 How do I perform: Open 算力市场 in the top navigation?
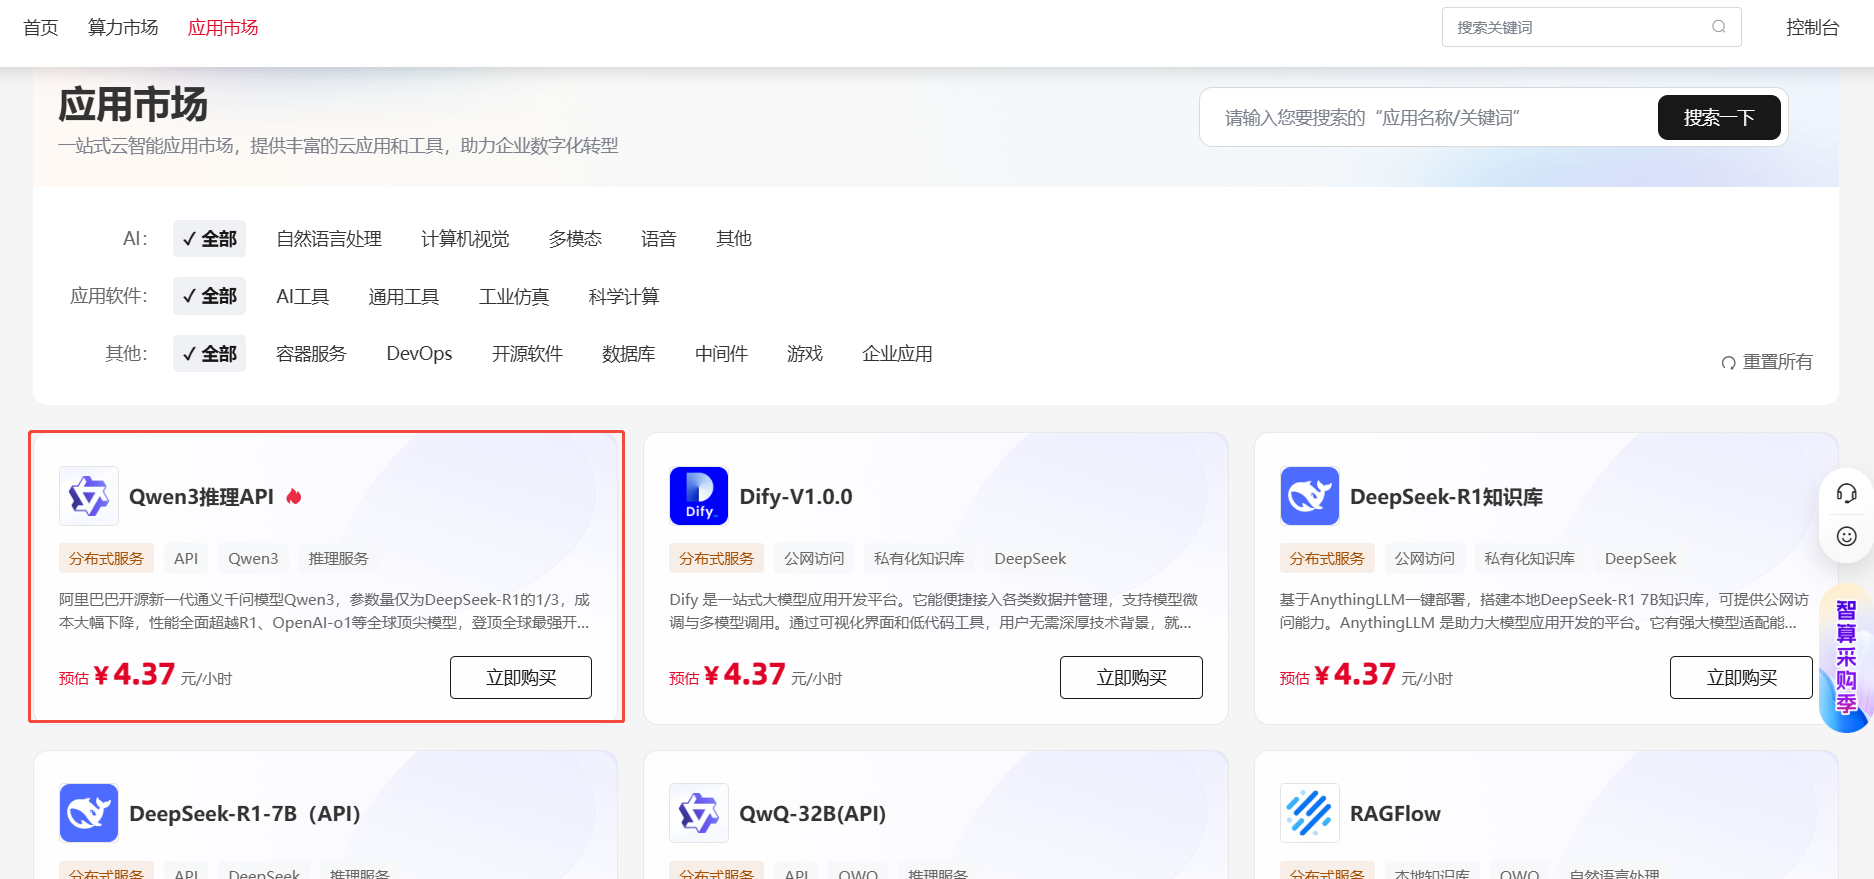click(x=123, y=28)
